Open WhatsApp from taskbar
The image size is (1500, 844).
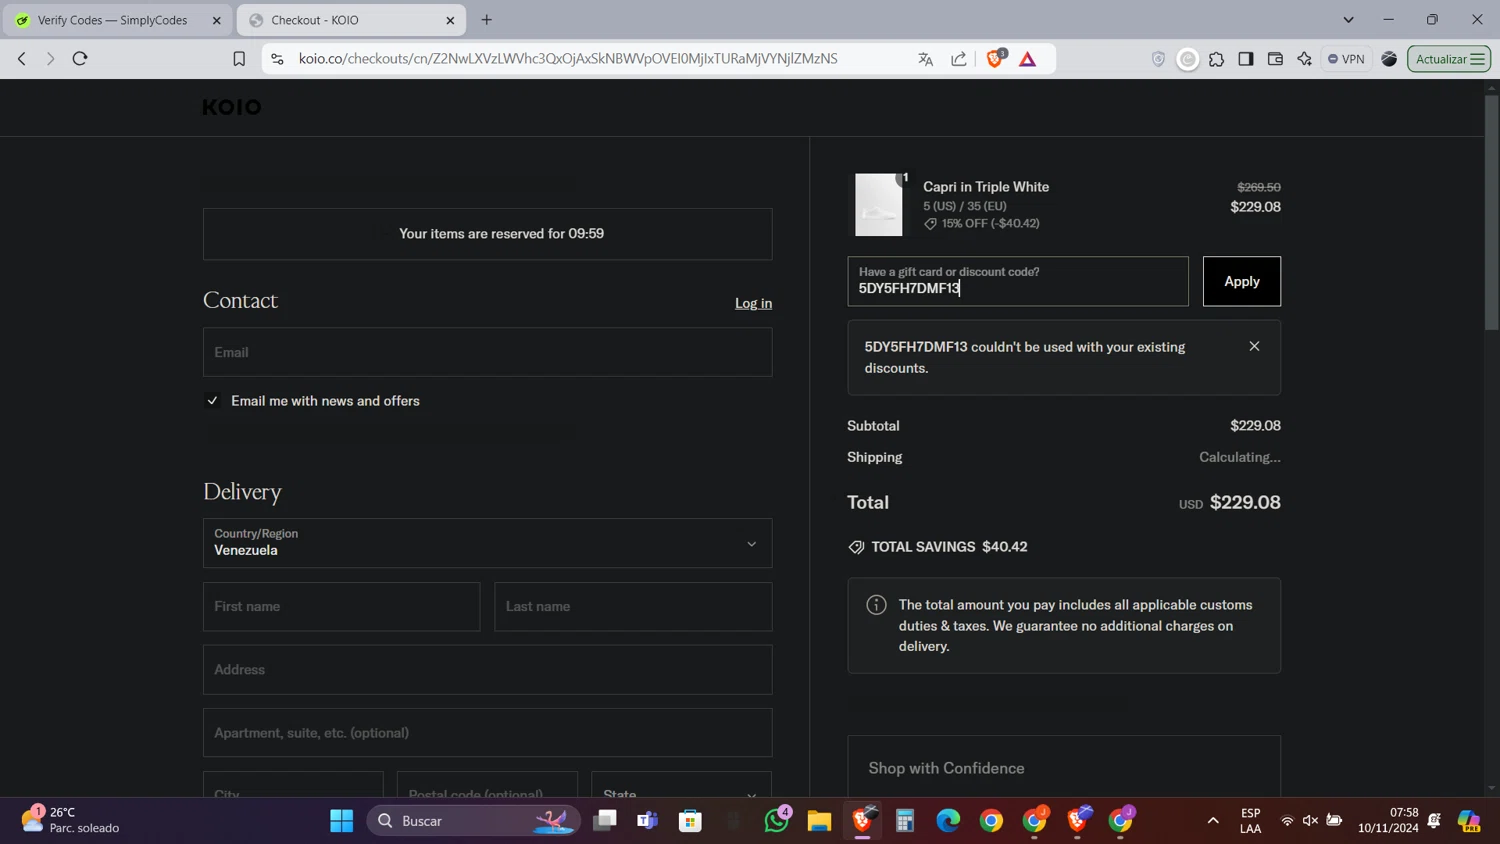[777, 821]
